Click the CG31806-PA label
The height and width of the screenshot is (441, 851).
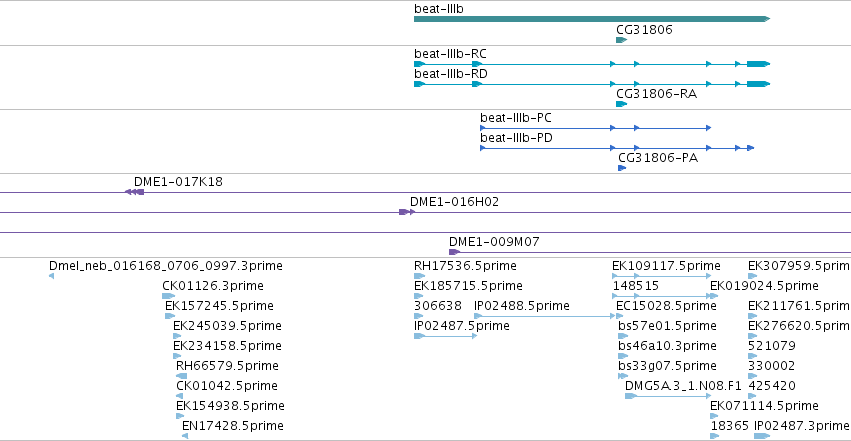tap(658, 158)
